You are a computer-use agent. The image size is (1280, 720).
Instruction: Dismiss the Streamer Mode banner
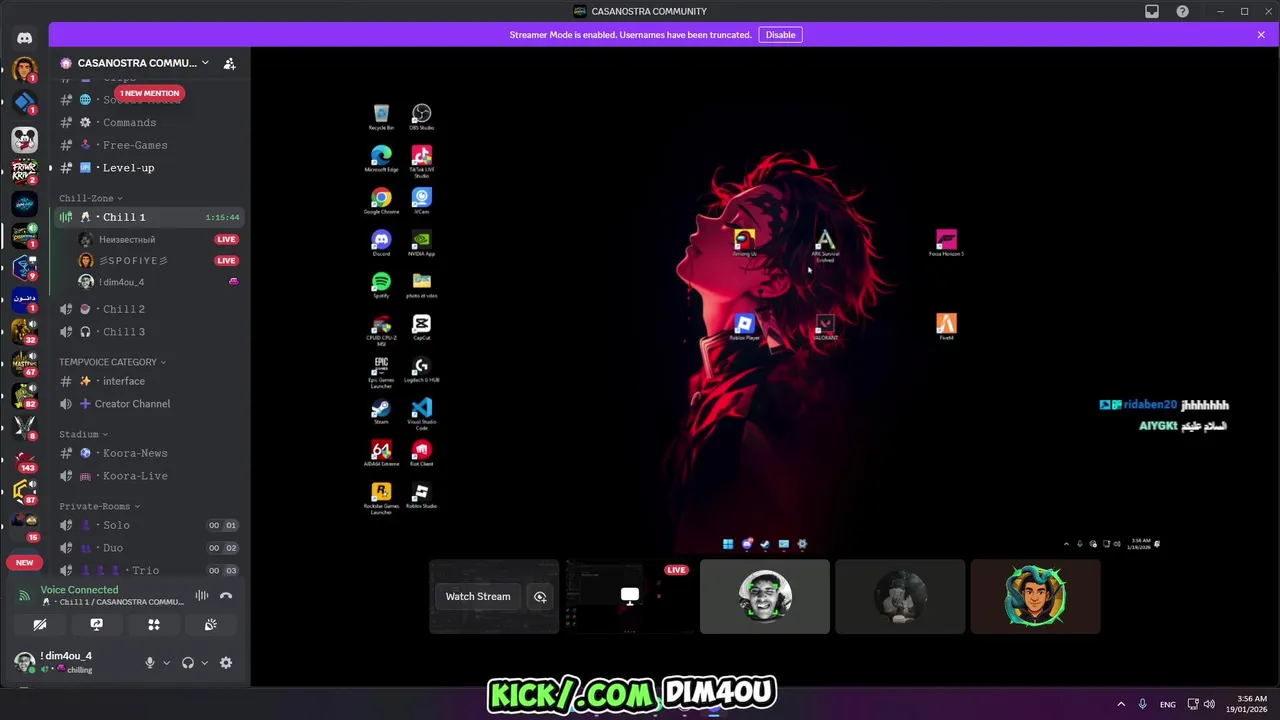tap(1261, 35)
